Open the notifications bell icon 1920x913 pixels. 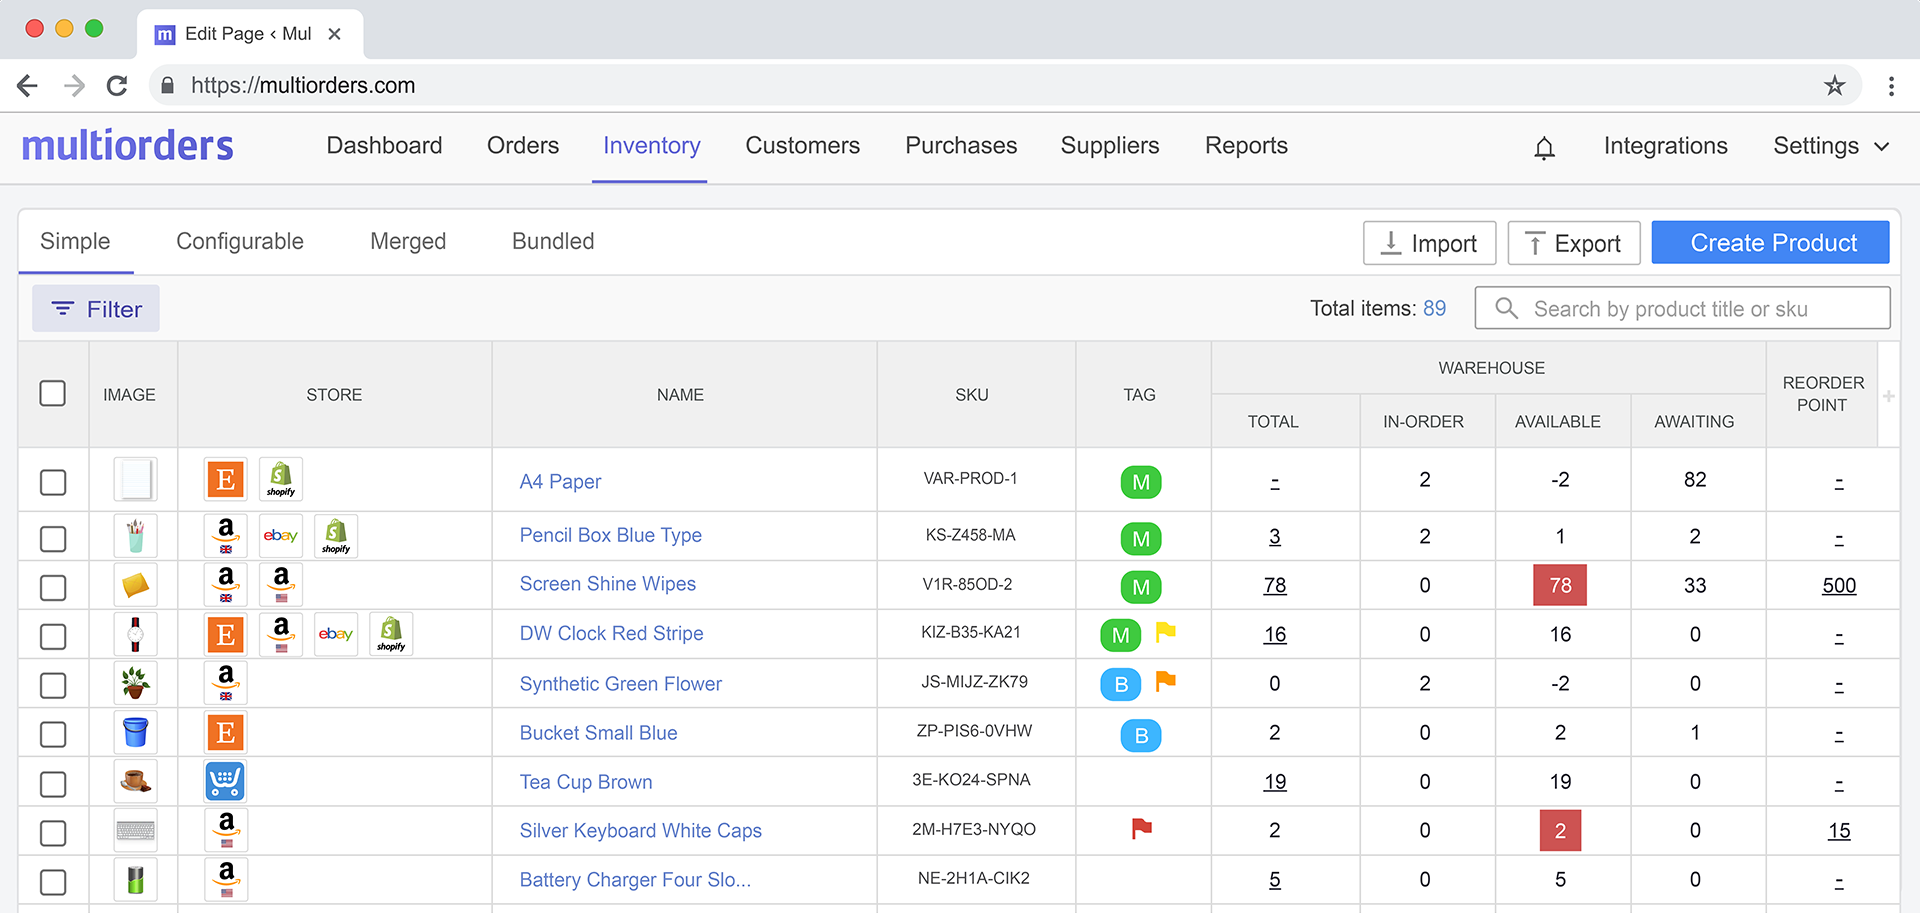tap(1544, 148)
